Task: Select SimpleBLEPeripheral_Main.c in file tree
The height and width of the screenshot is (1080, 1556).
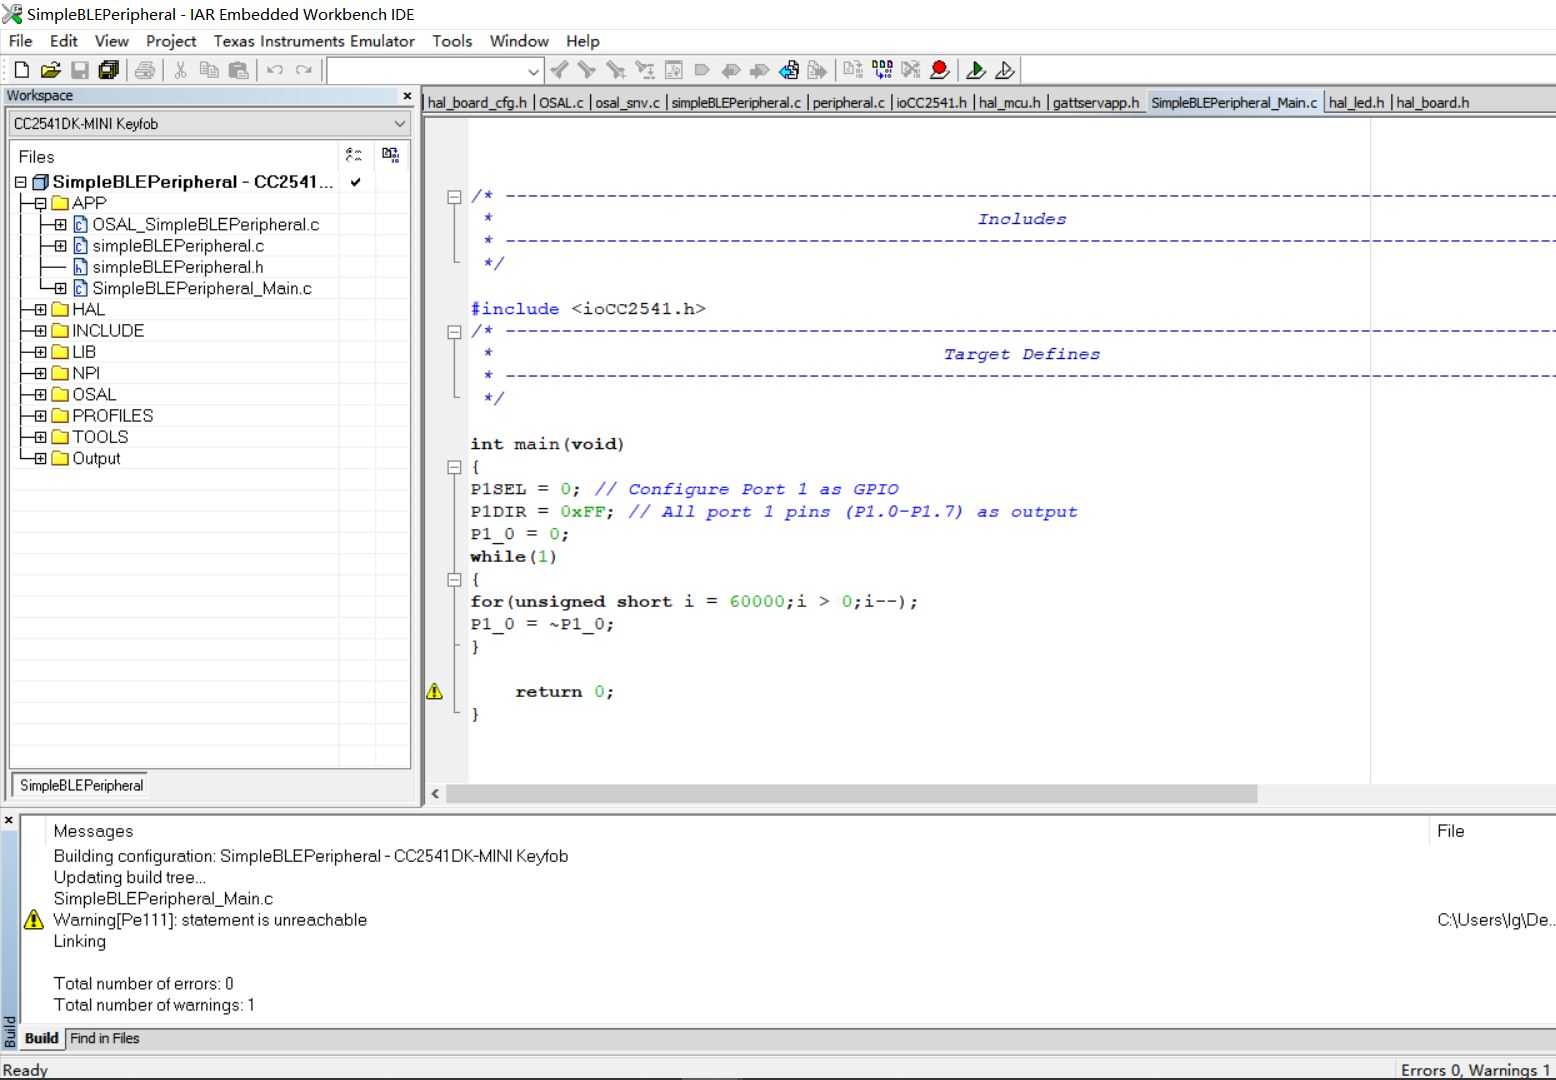Action: pos(202,288)
